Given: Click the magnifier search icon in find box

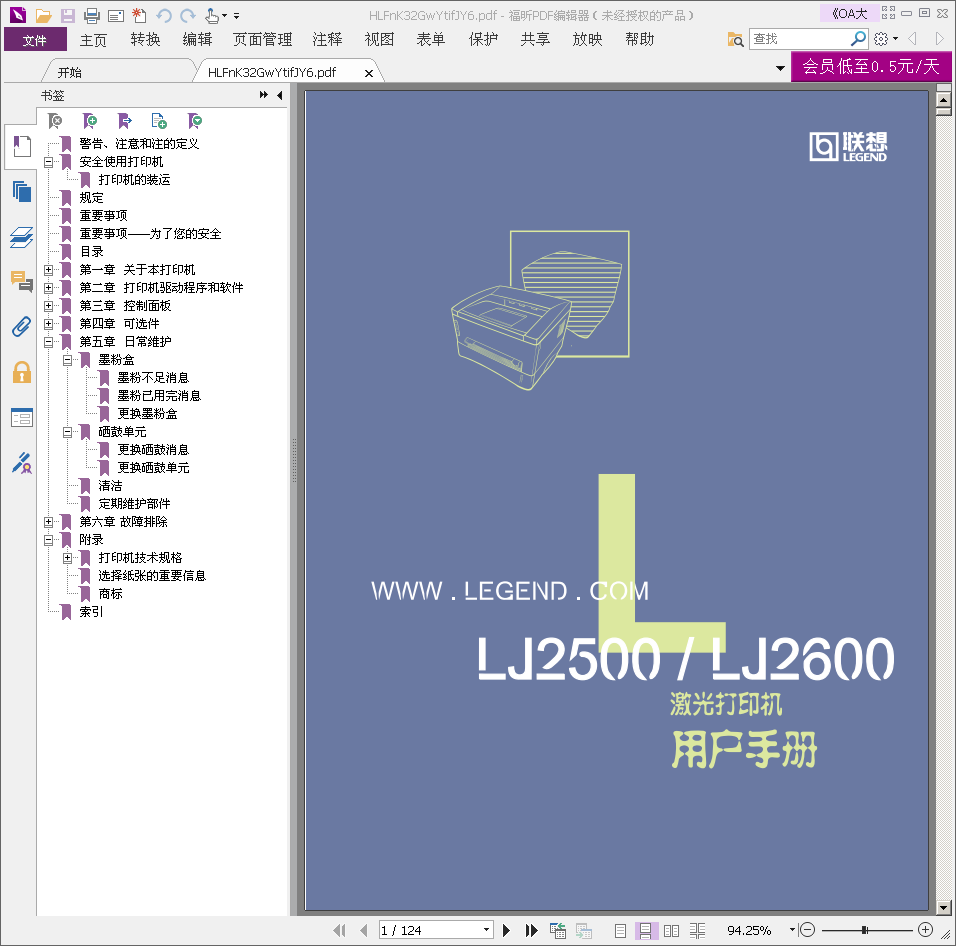Looking at the screenshot, I should (858, 39).
